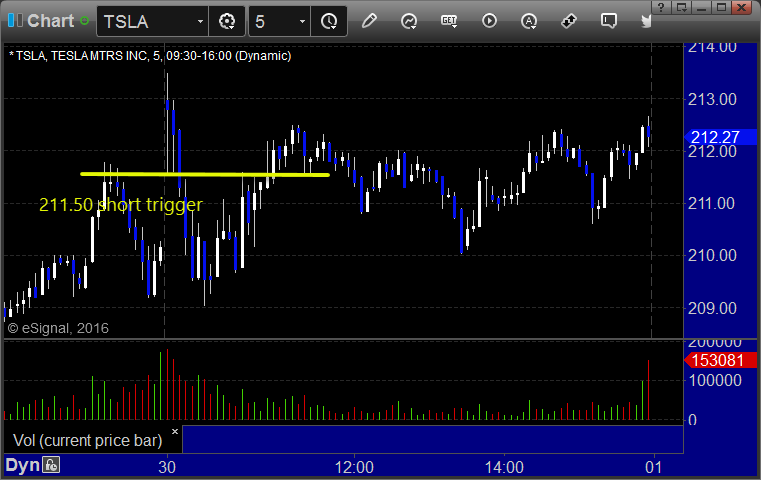Image resolution: width=761 pixels, height=480 pixels.
Task: Open the TSLA symbol dropdown
Action: (200, 21)
